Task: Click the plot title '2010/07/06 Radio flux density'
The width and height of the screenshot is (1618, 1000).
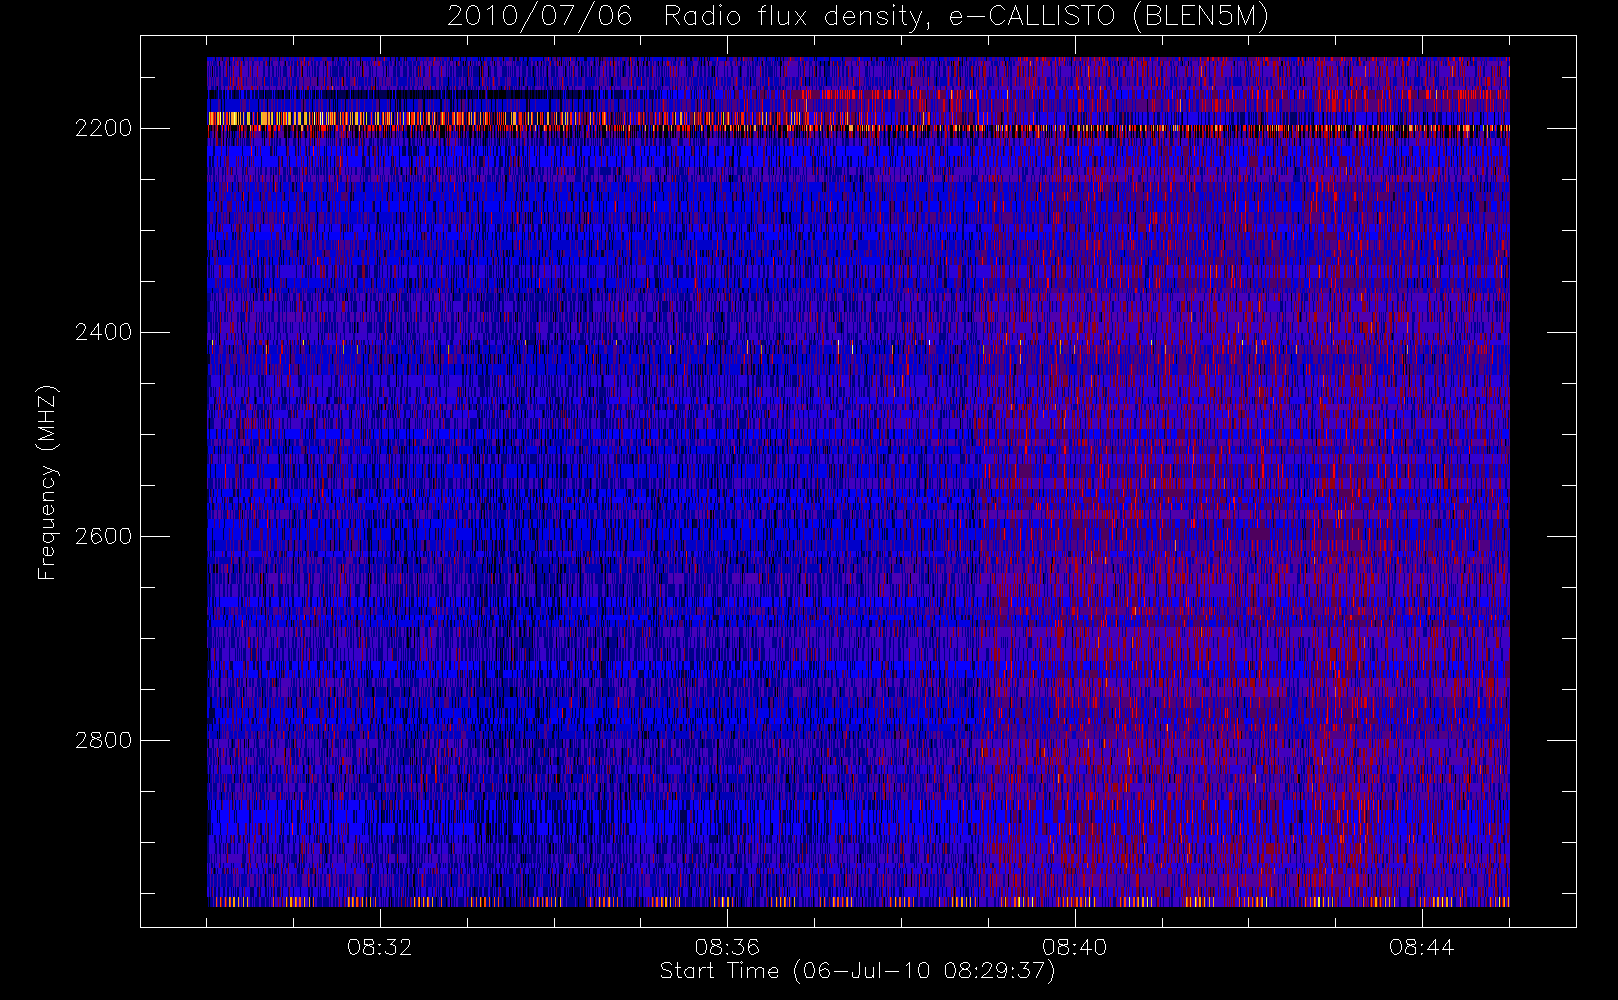Action: point(858,17)
